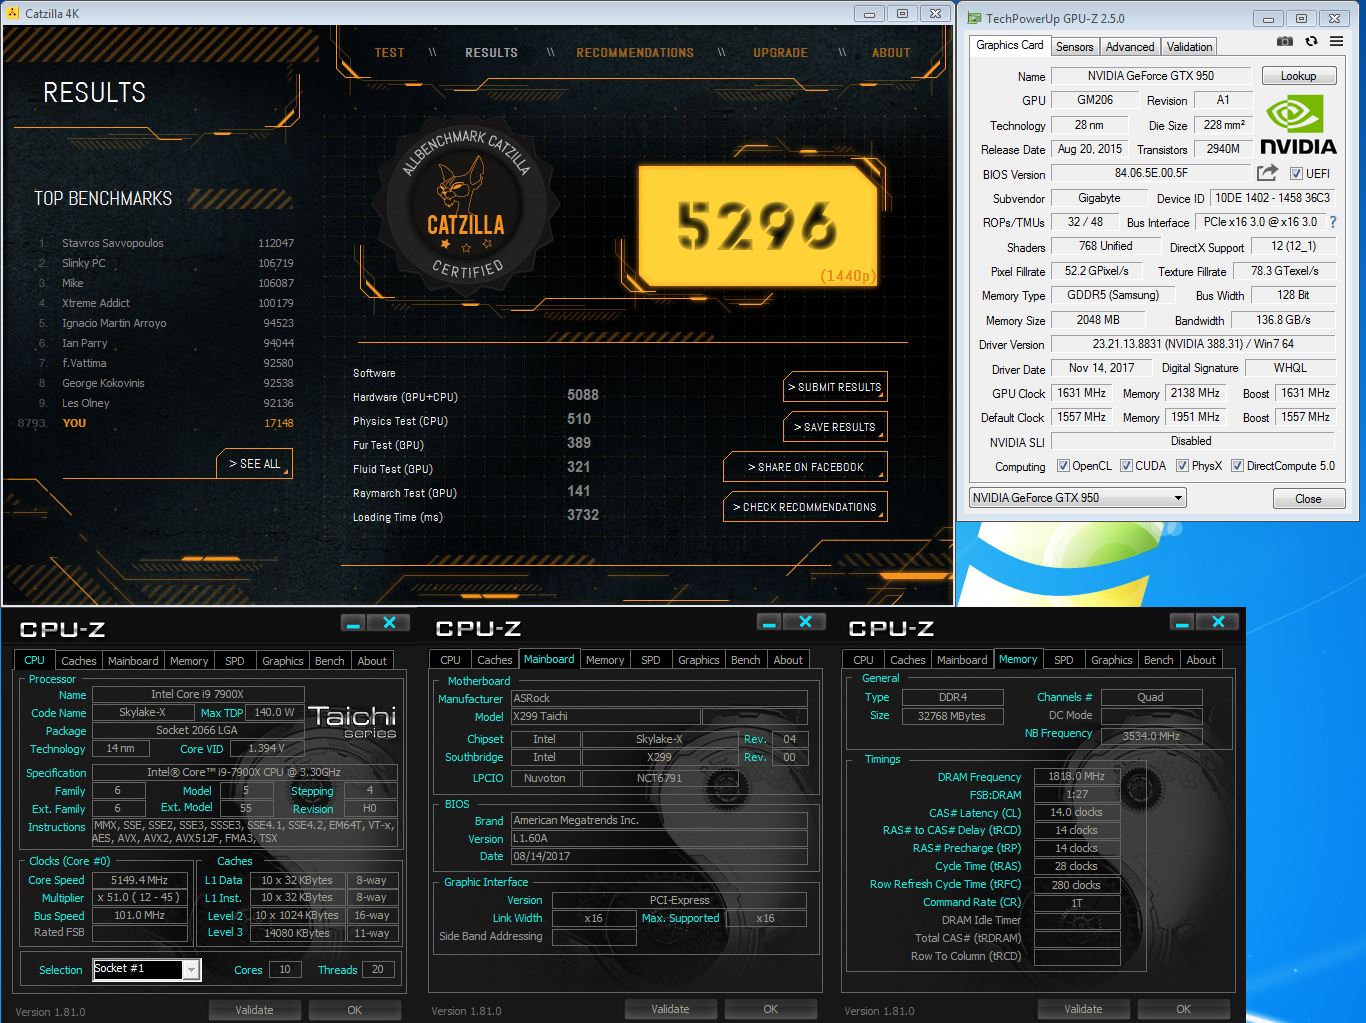Click the GPU-Z title bar icon
The image size is (1366, 1023).
(973, 18)
